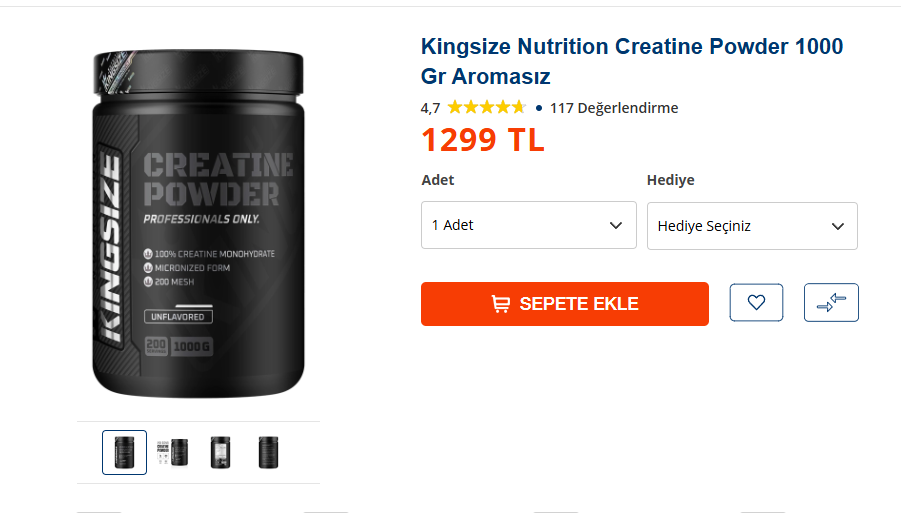Click the Hediye label

671,180
